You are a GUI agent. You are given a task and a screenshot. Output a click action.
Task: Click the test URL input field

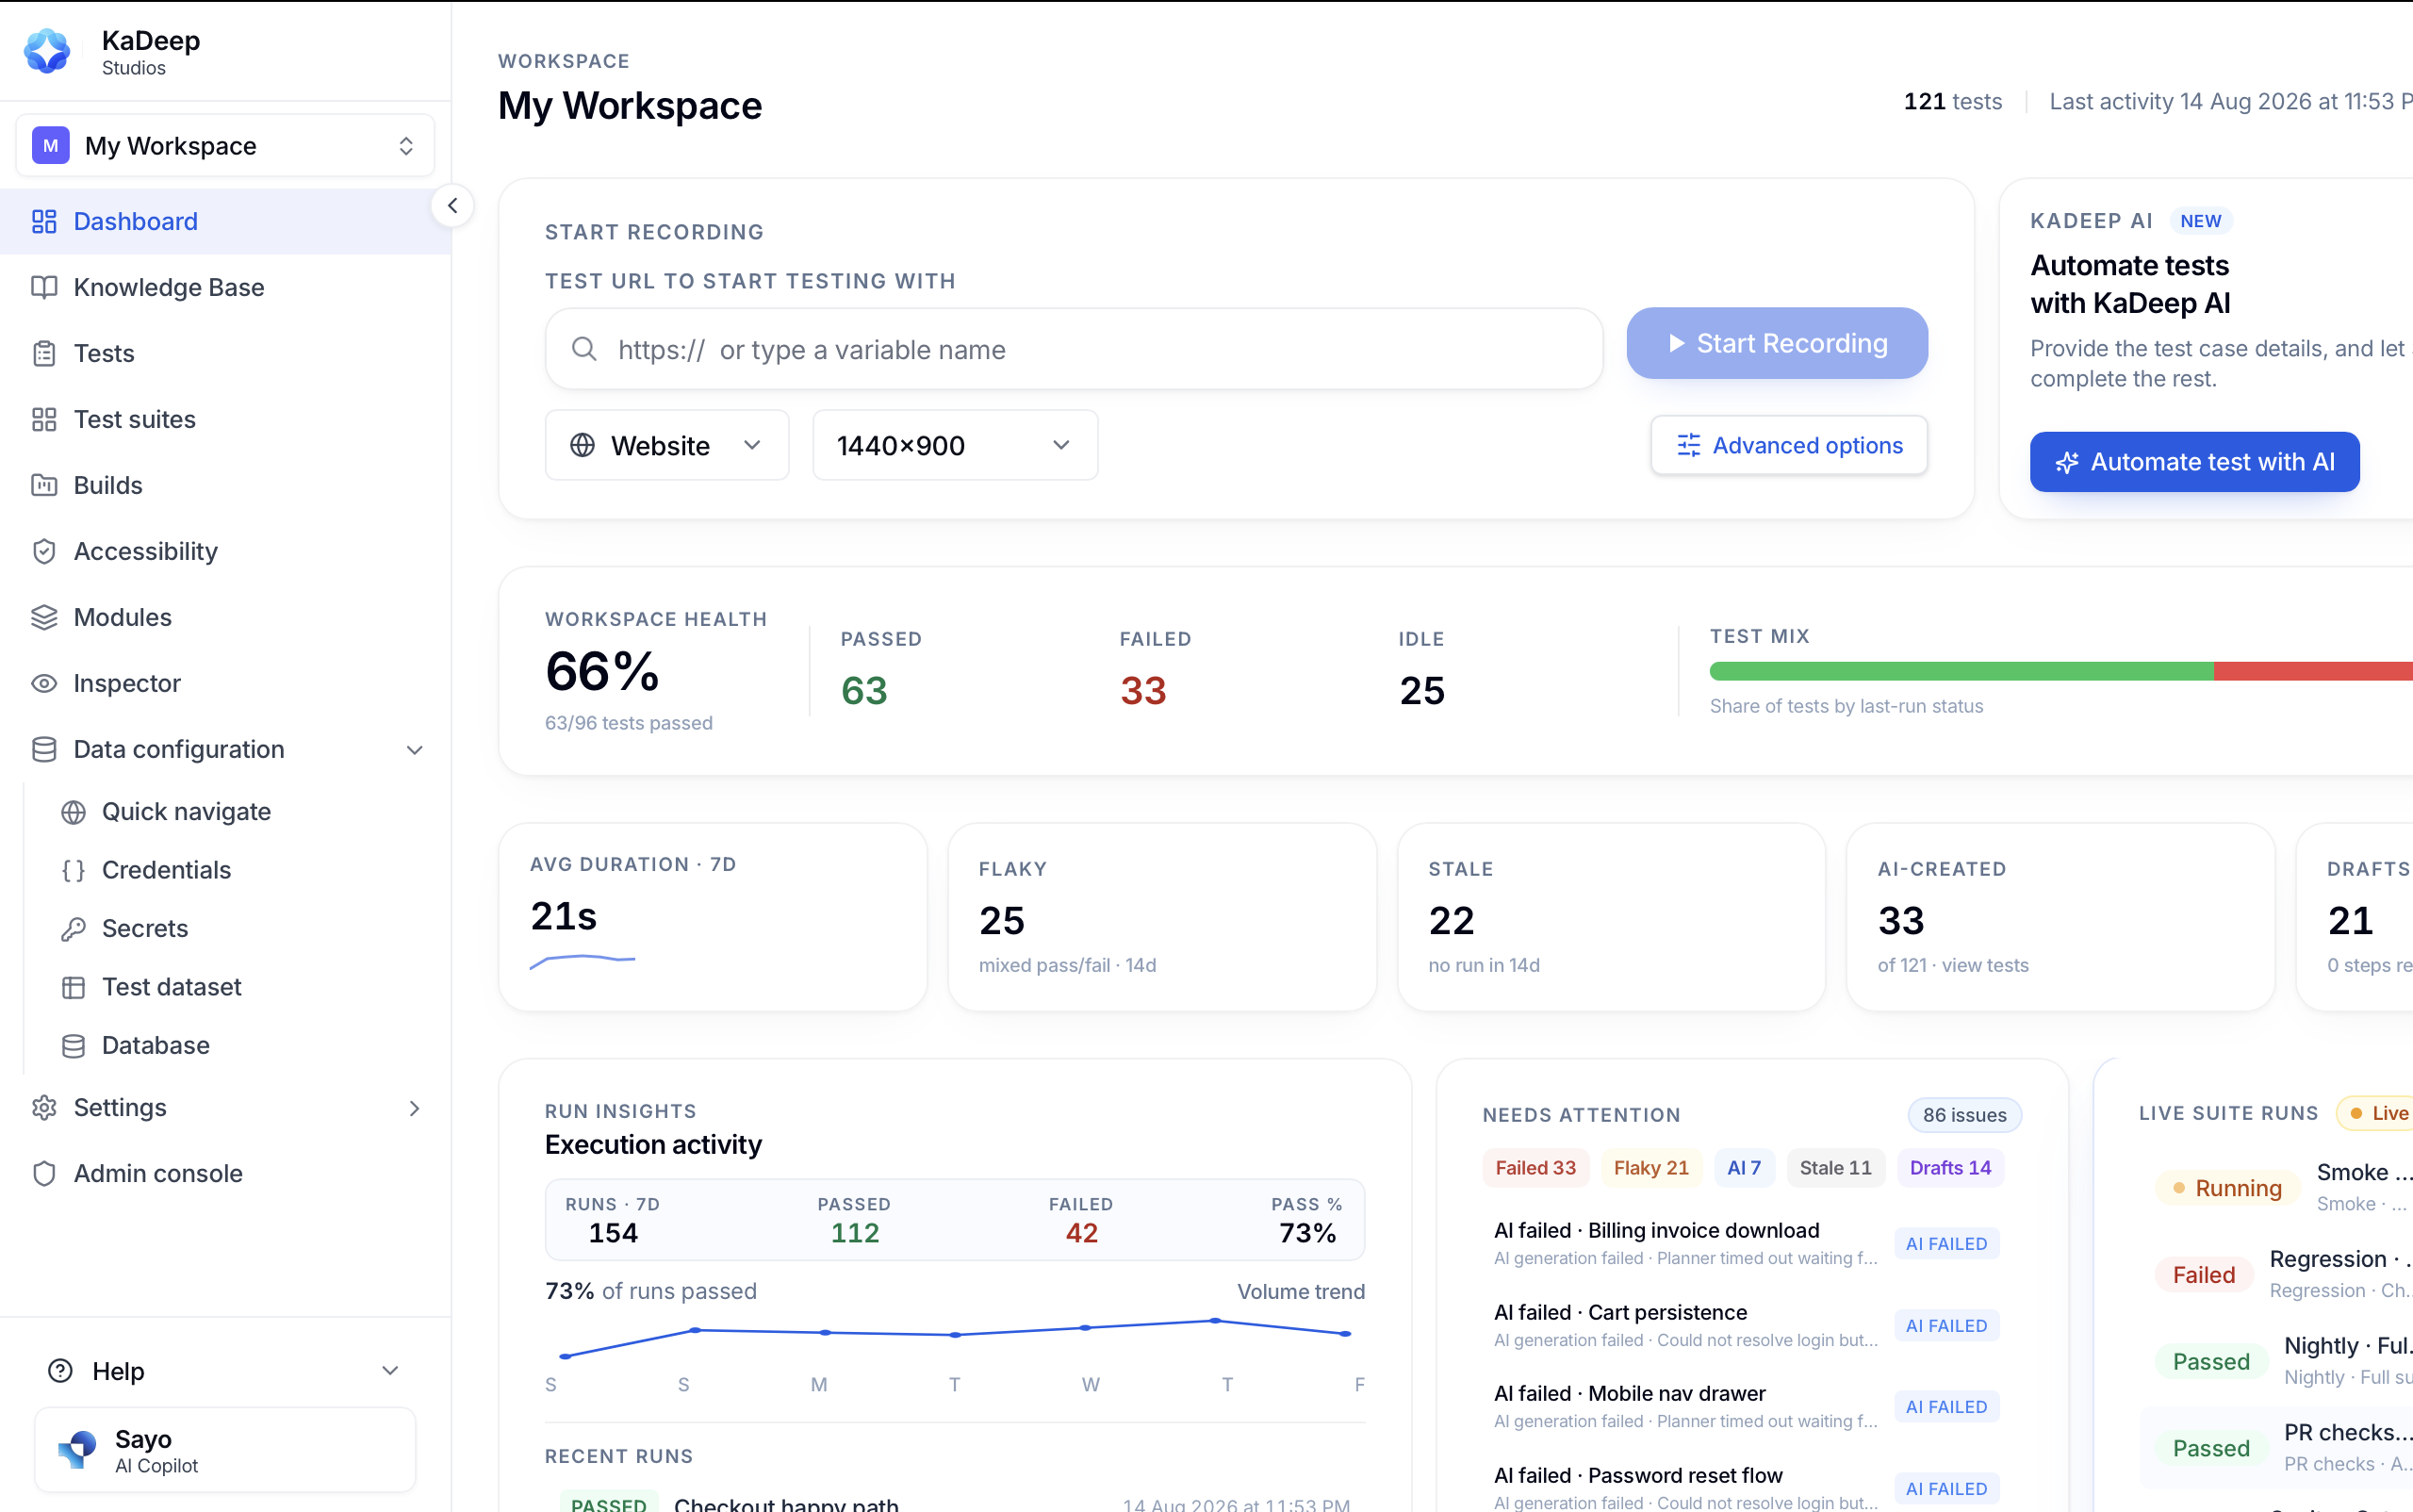(1074, 349)
